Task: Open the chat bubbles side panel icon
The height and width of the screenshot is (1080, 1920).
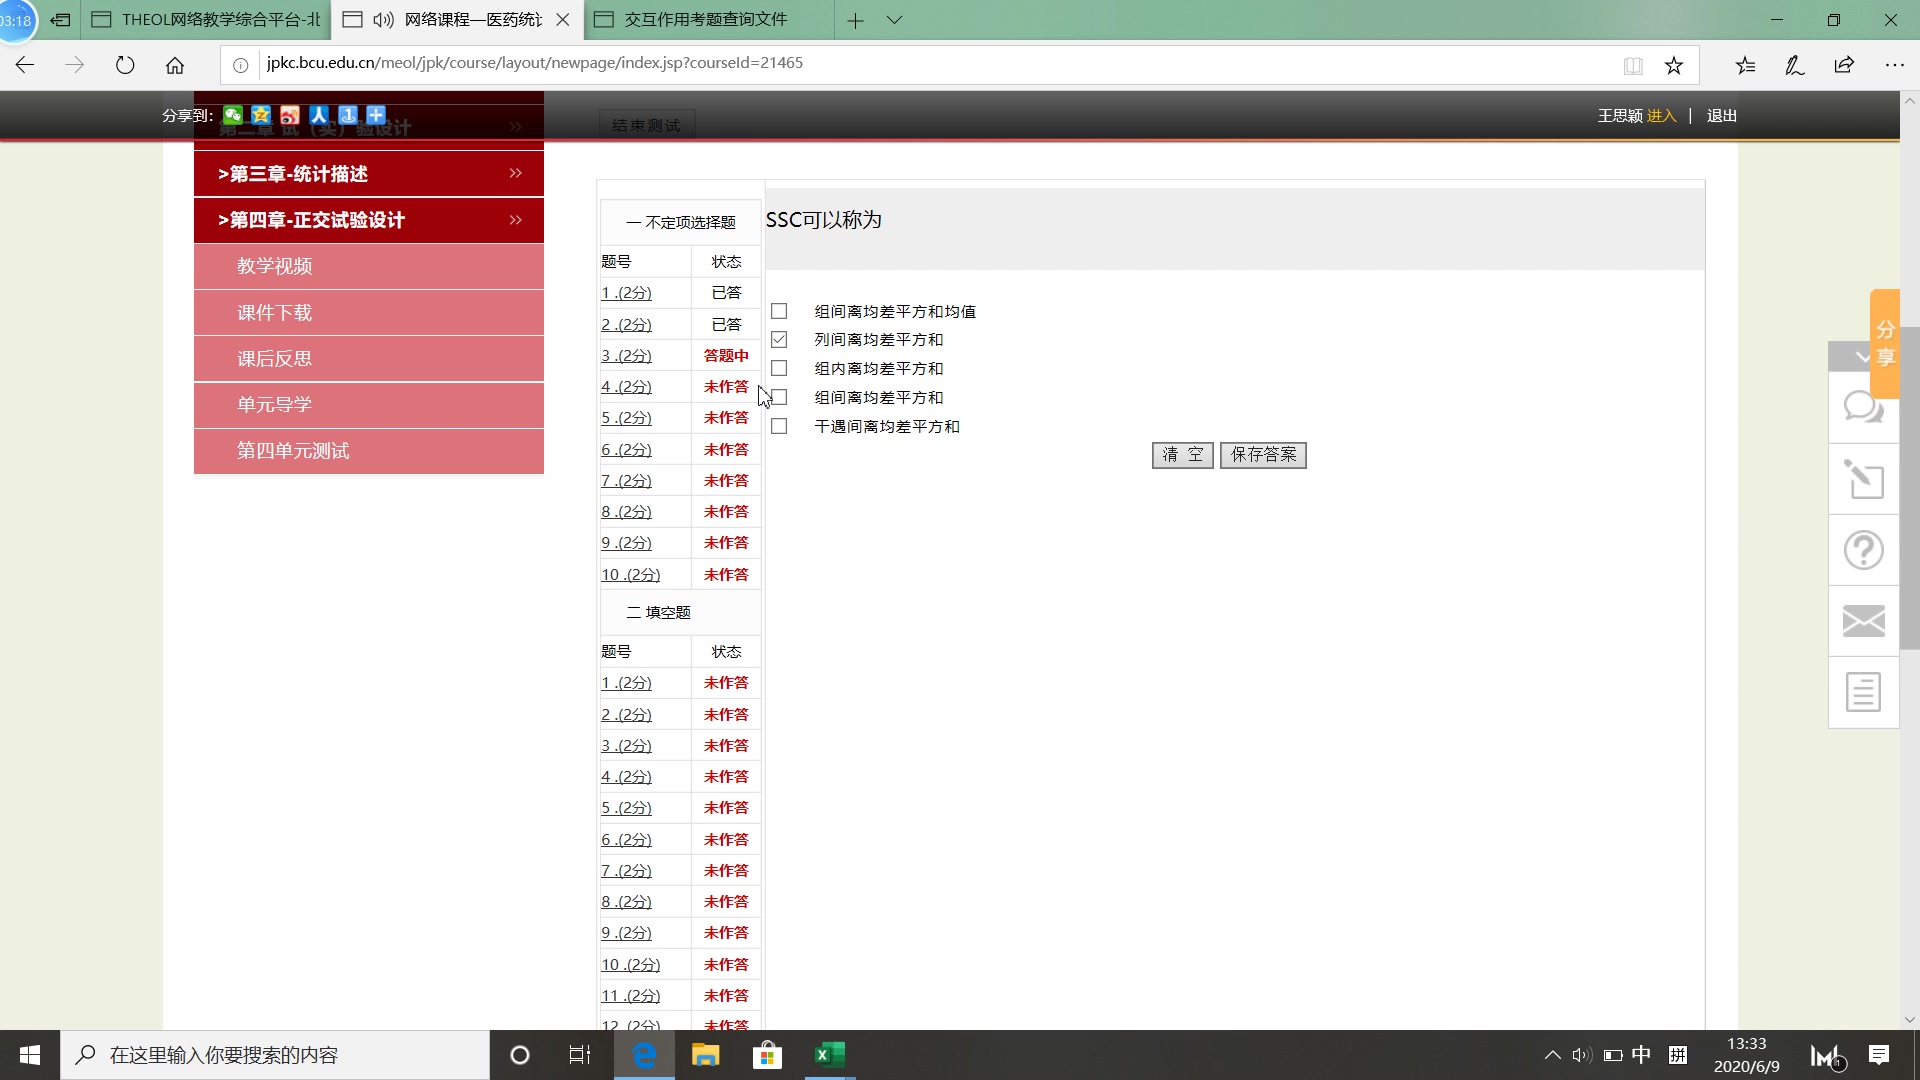Action: click(1863, 408)
